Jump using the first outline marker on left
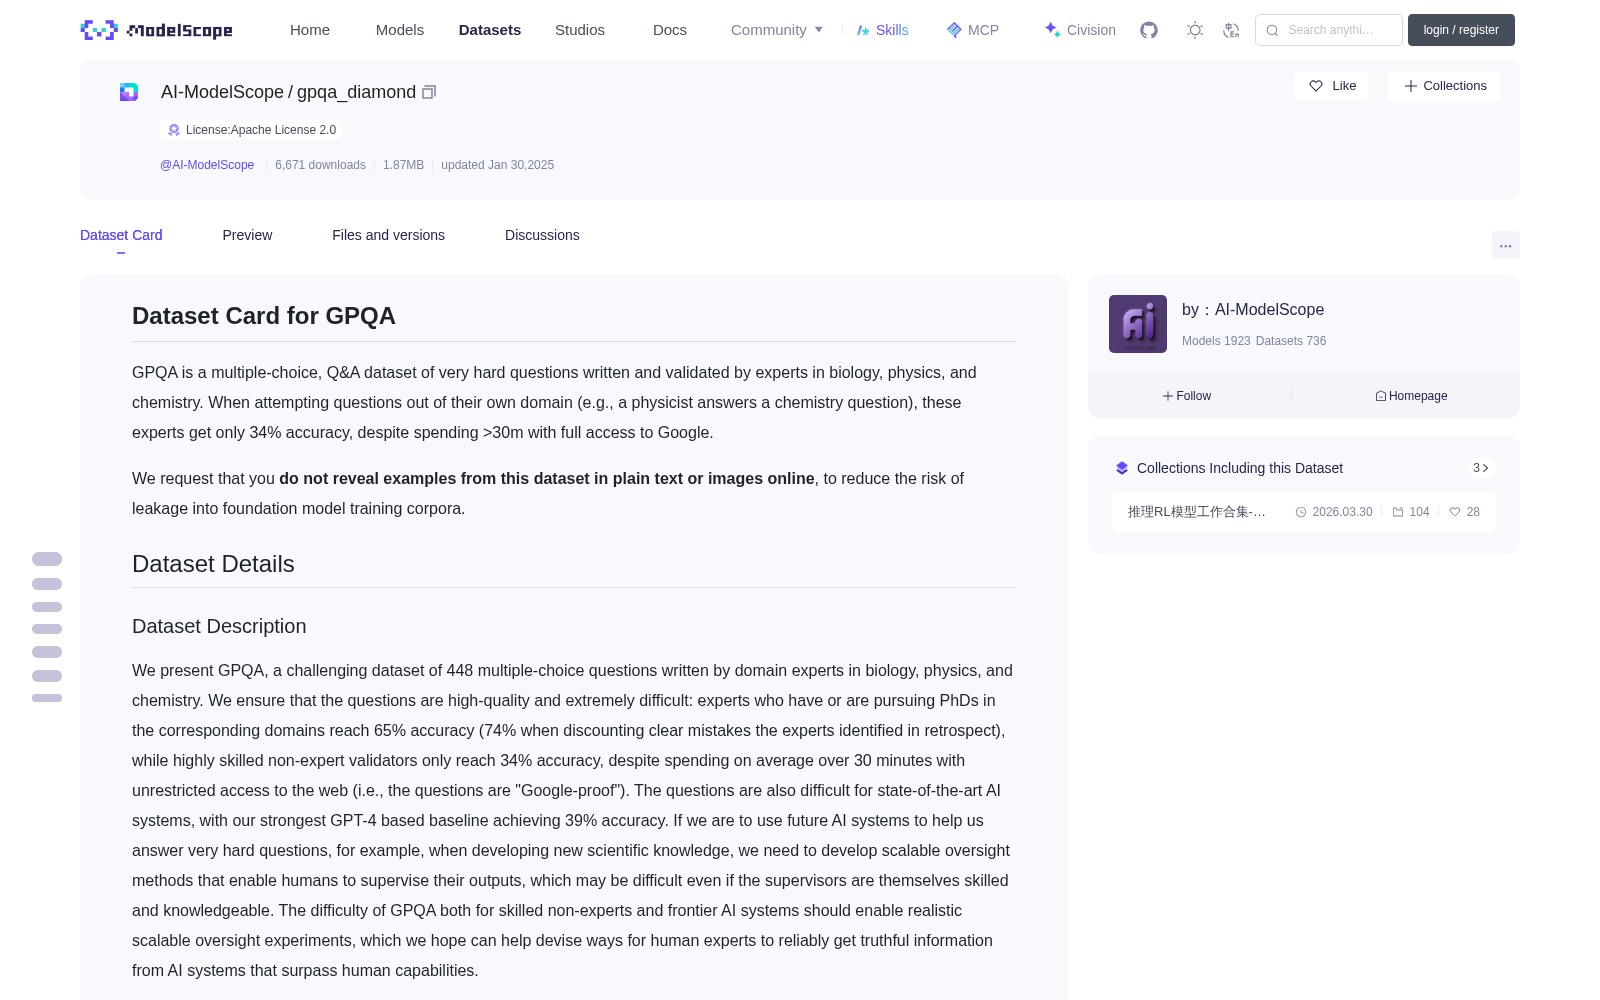The height and width of the screenshot is (1000, 1600). [47, 559]
